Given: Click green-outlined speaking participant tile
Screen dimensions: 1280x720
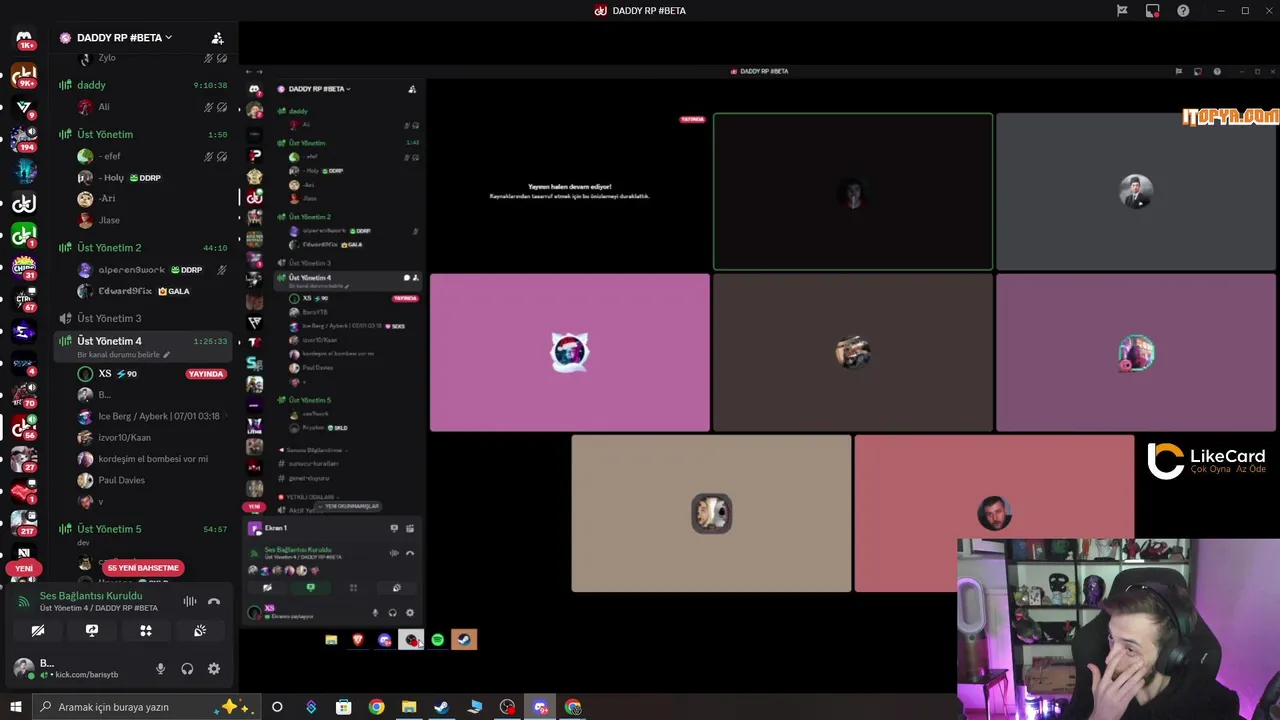Looking at the screenshot, I should pyautogui.click(x=853, y=192).
